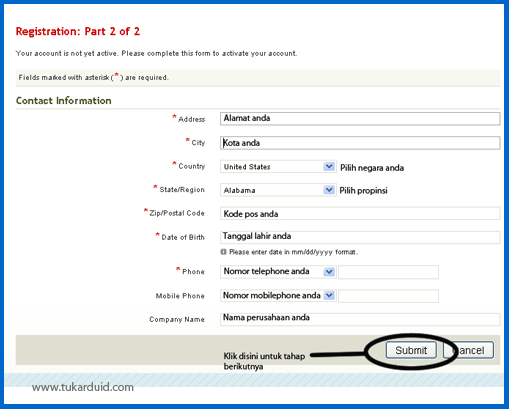Screen dimensions: 509x409
Task: Click the Address input field
Action: click(x=360, y=119)
